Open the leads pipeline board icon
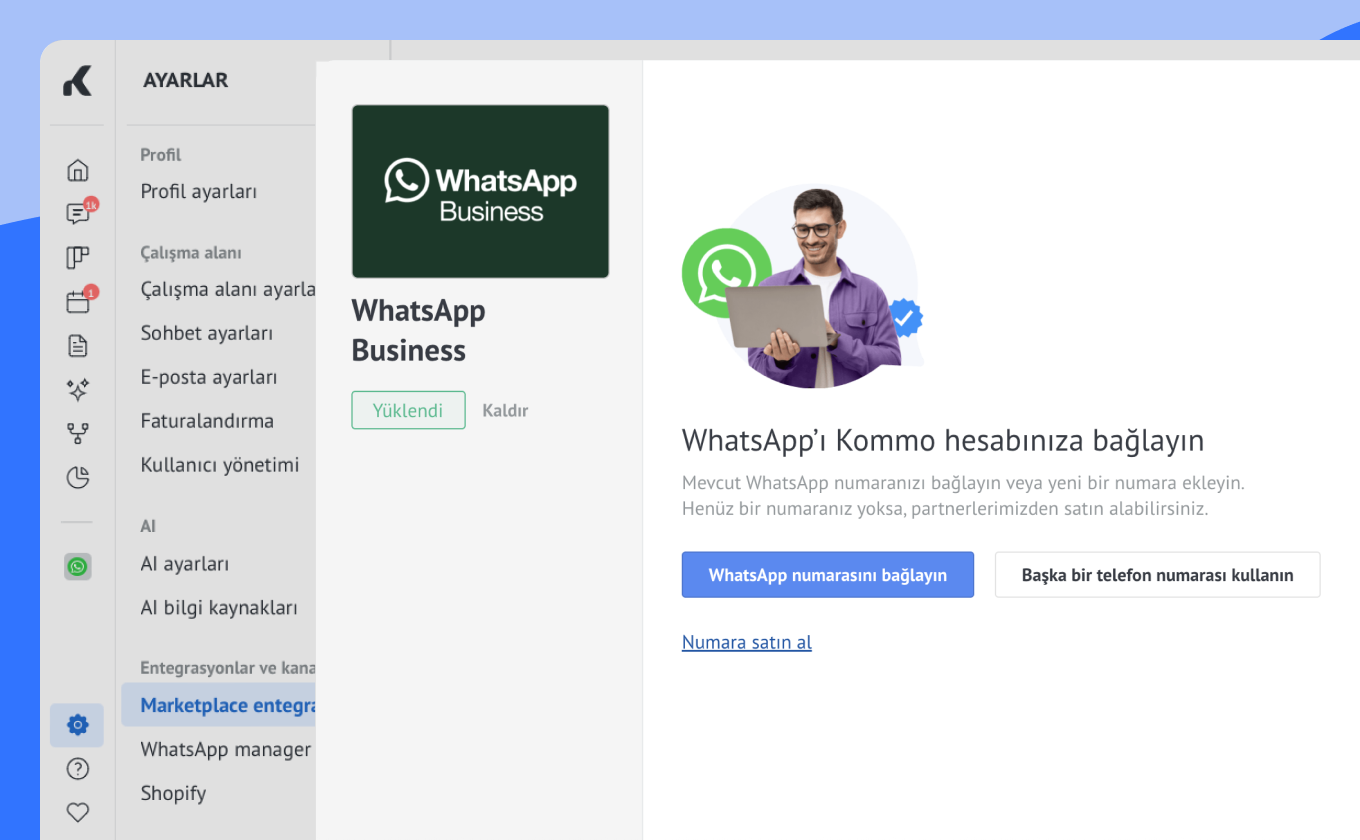 coord(77,258)
